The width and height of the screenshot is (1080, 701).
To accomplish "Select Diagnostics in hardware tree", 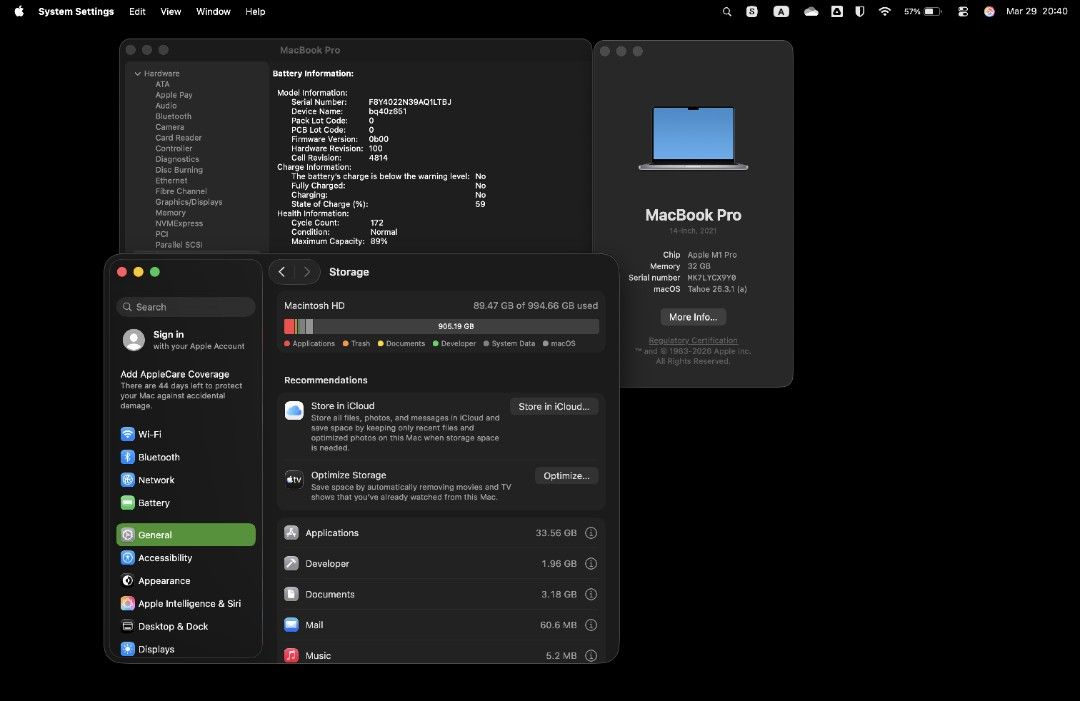I will [x=177, y=159].
